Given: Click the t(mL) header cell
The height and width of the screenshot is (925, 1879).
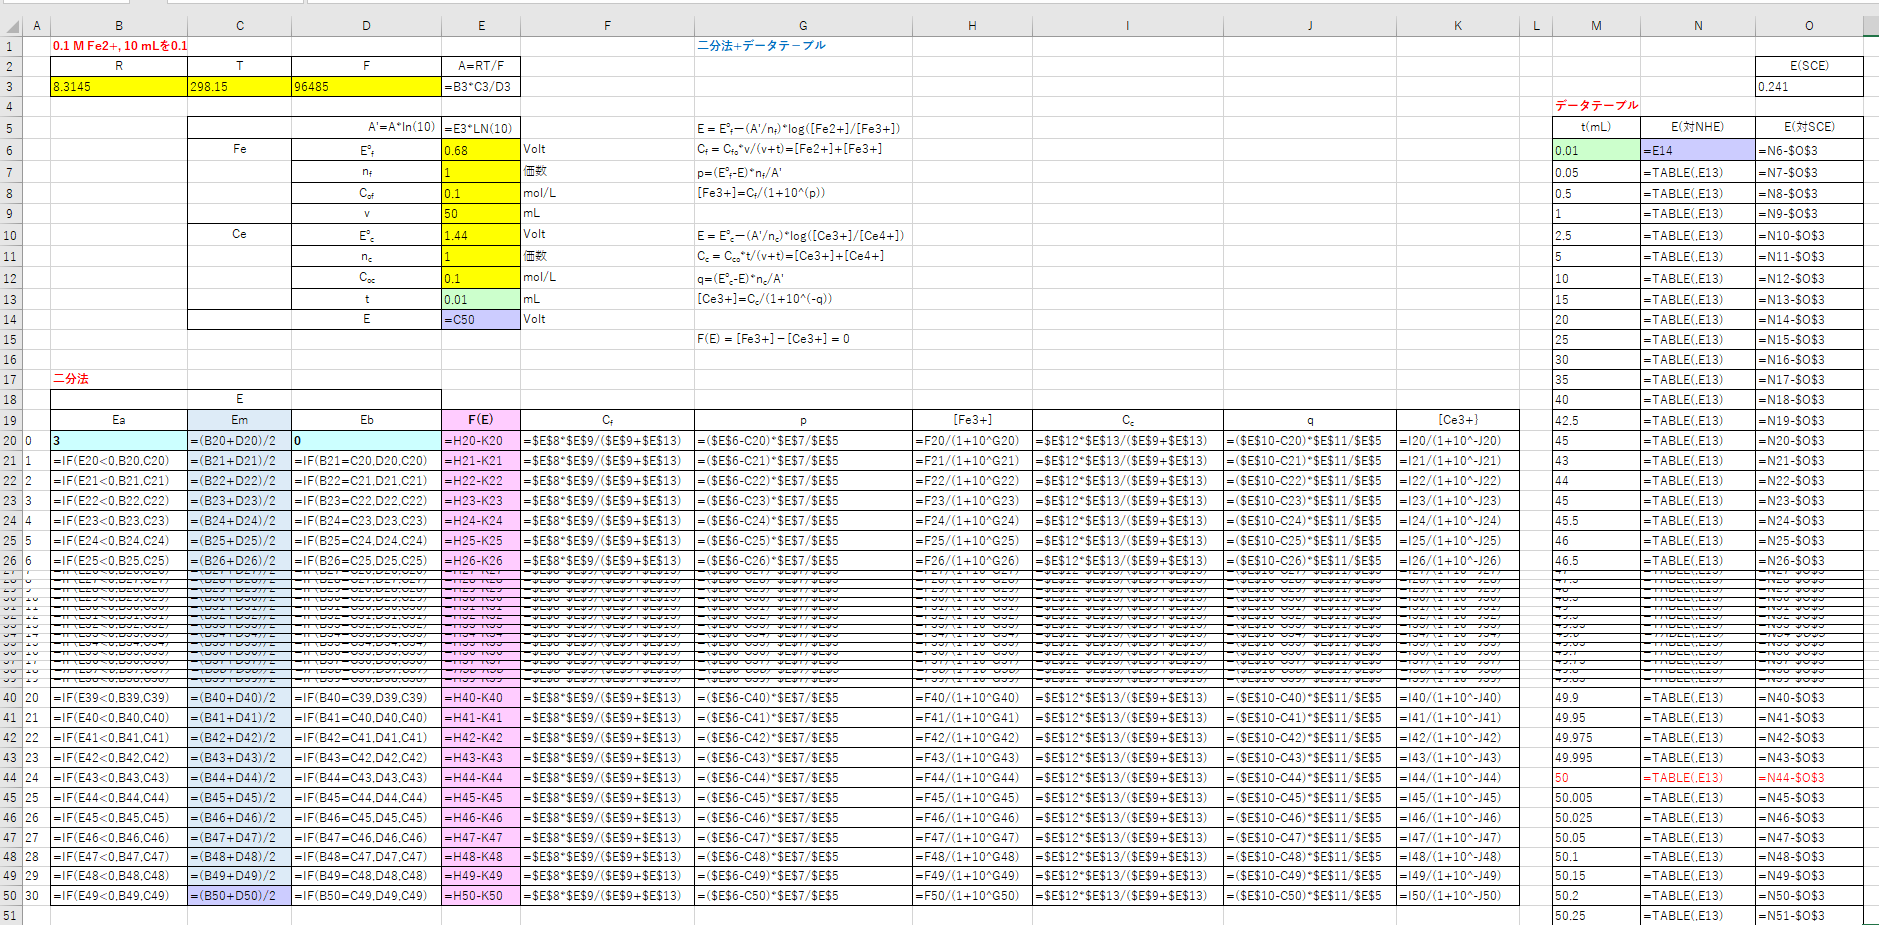Looking at the screenshot, I should (x=1596, y=127).
